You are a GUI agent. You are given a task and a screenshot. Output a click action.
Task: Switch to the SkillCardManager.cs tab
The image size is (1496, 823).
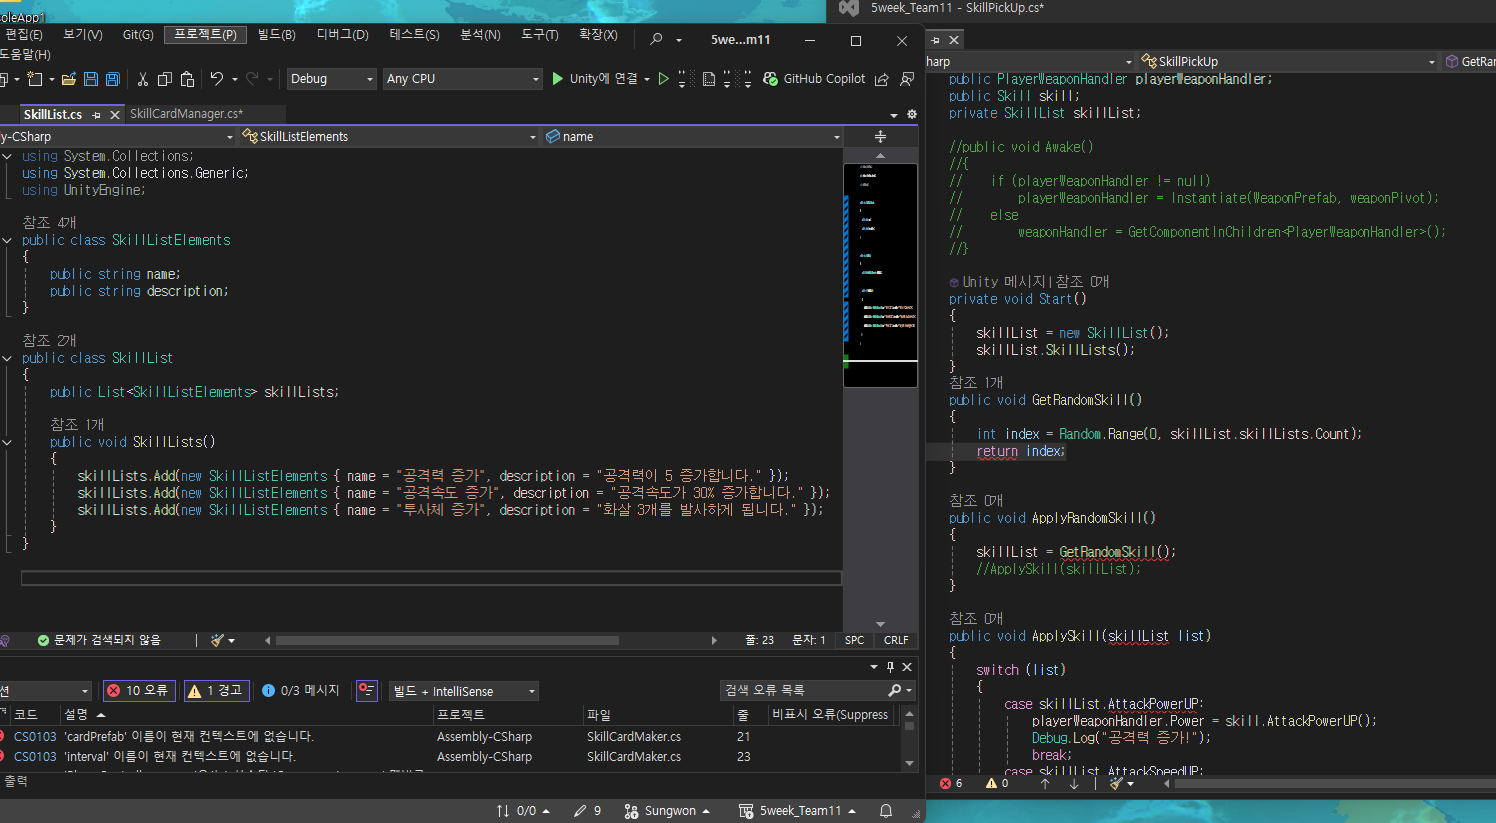click(186, 114)
